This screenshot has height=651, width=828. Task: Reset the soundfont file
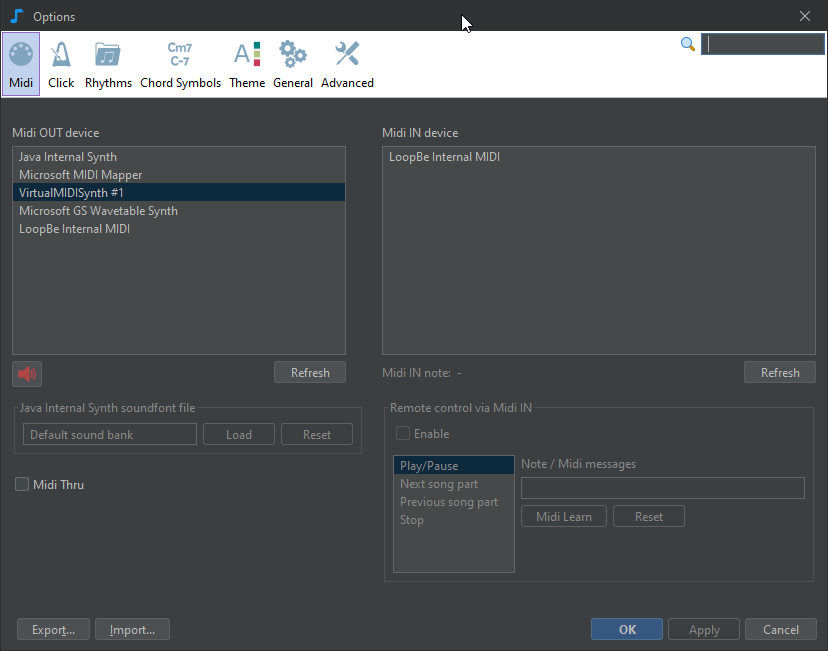pyautogui.click(x=317, y=435)
